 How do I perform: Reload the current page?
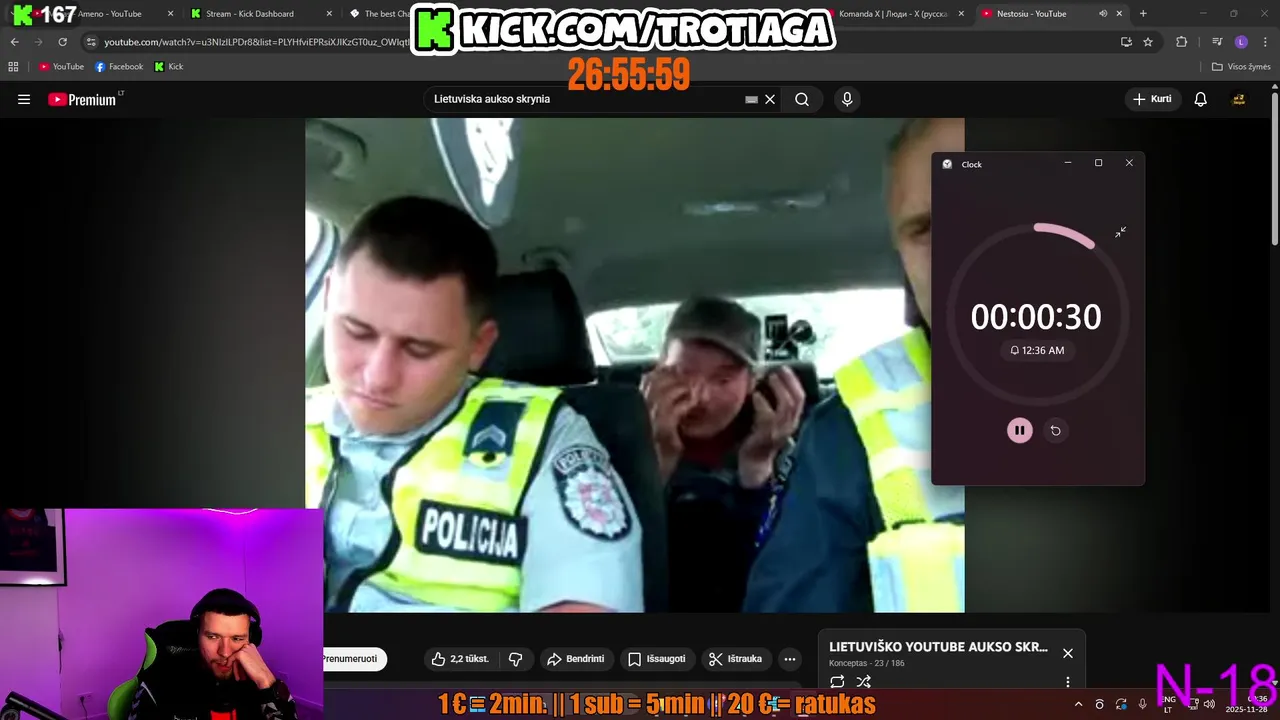point(62,42)
